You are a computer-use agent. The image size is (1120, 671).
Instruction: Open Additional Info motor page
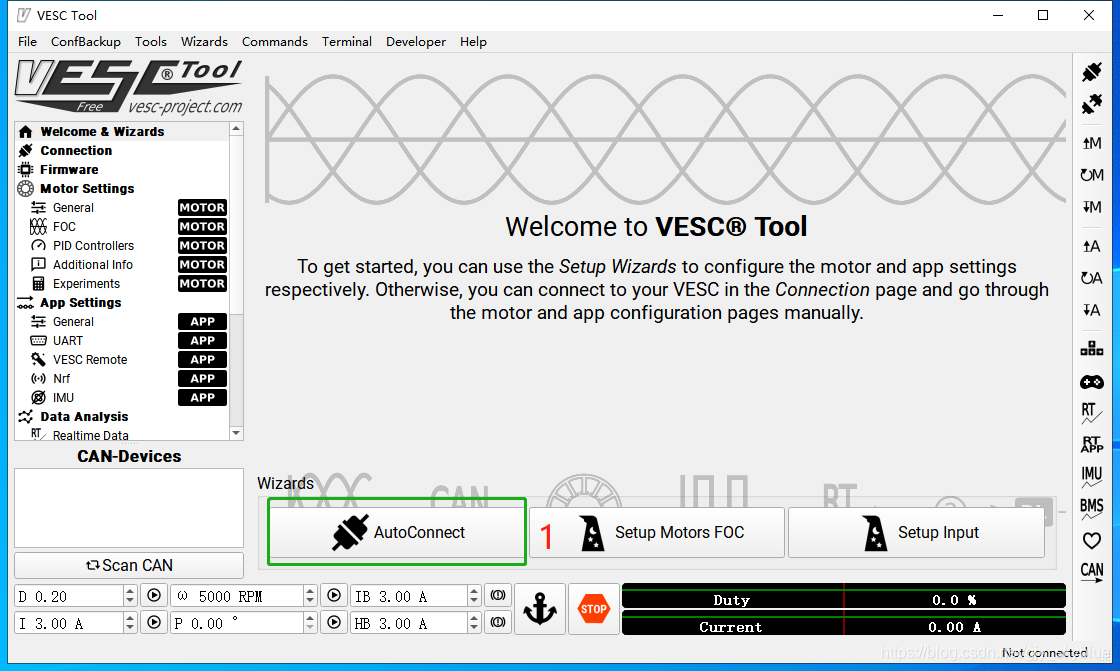pos(122,264)
